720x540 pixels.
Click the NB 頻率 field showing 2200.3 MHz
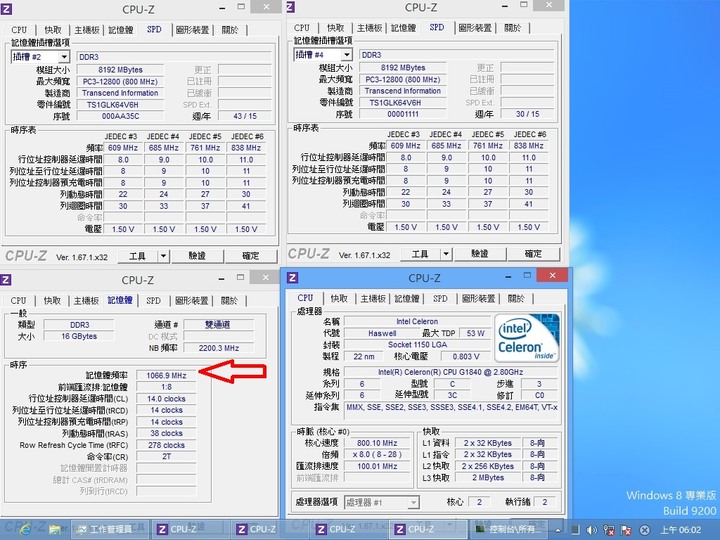[219, 348]
